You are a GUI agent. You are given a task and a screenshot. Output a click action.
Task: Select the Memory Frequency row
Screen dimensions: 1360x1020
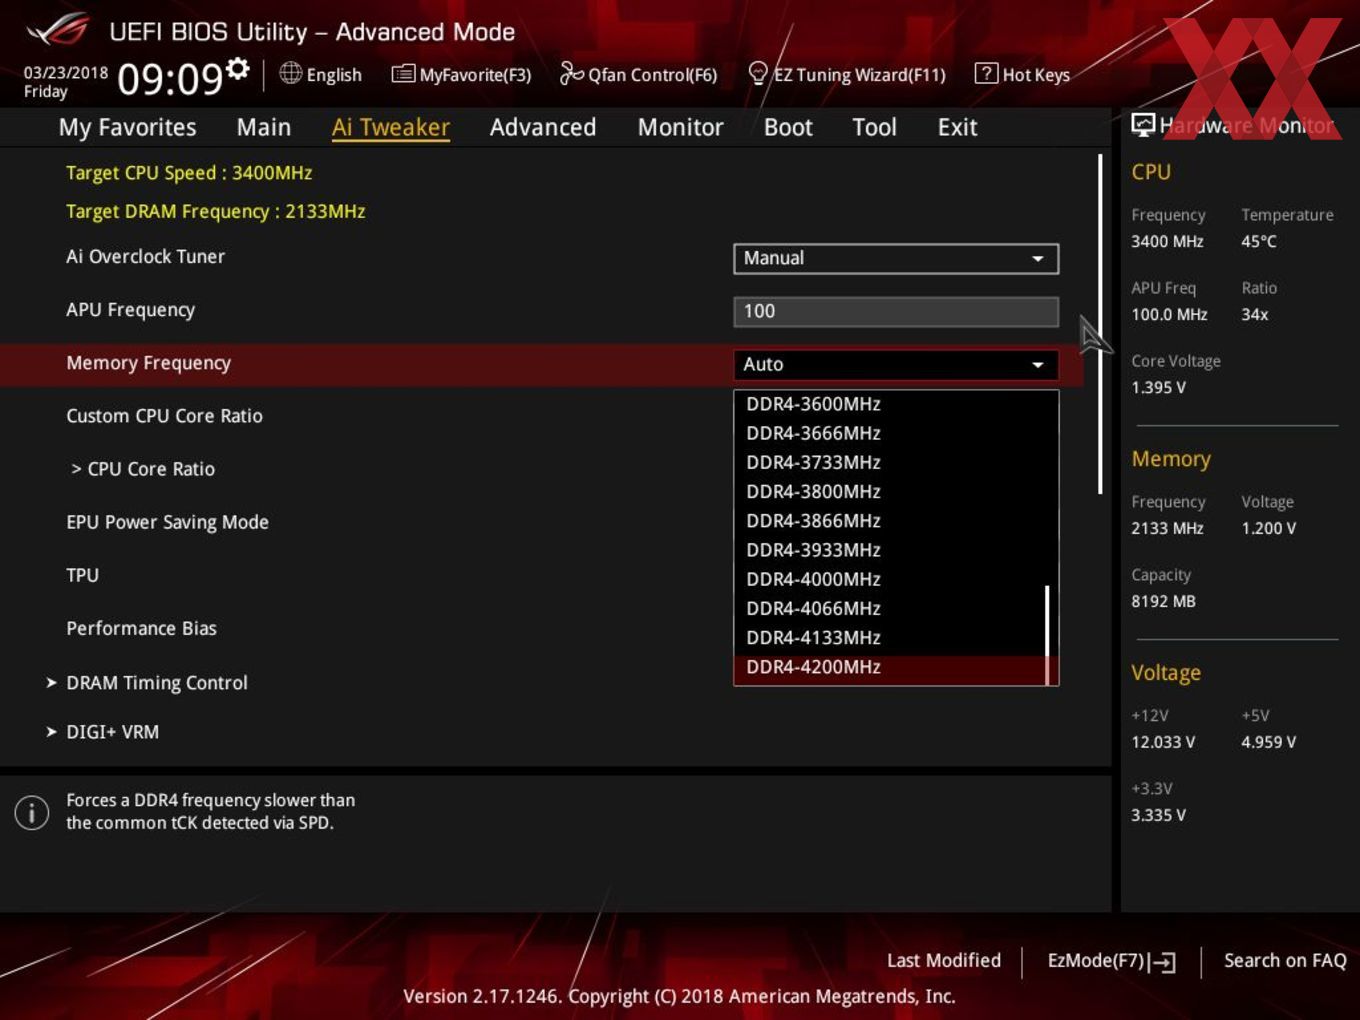coord(540,364)
